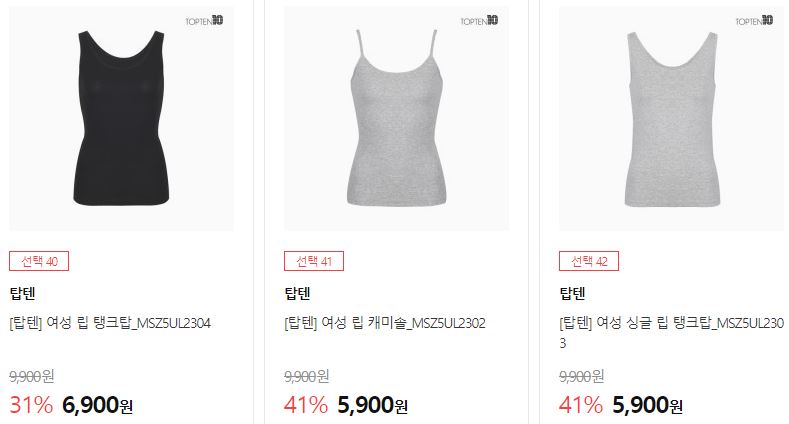Open the black rib tank top image
This screenshot has height=424, width=789.
pyautogui.click(x=121, y=119)
